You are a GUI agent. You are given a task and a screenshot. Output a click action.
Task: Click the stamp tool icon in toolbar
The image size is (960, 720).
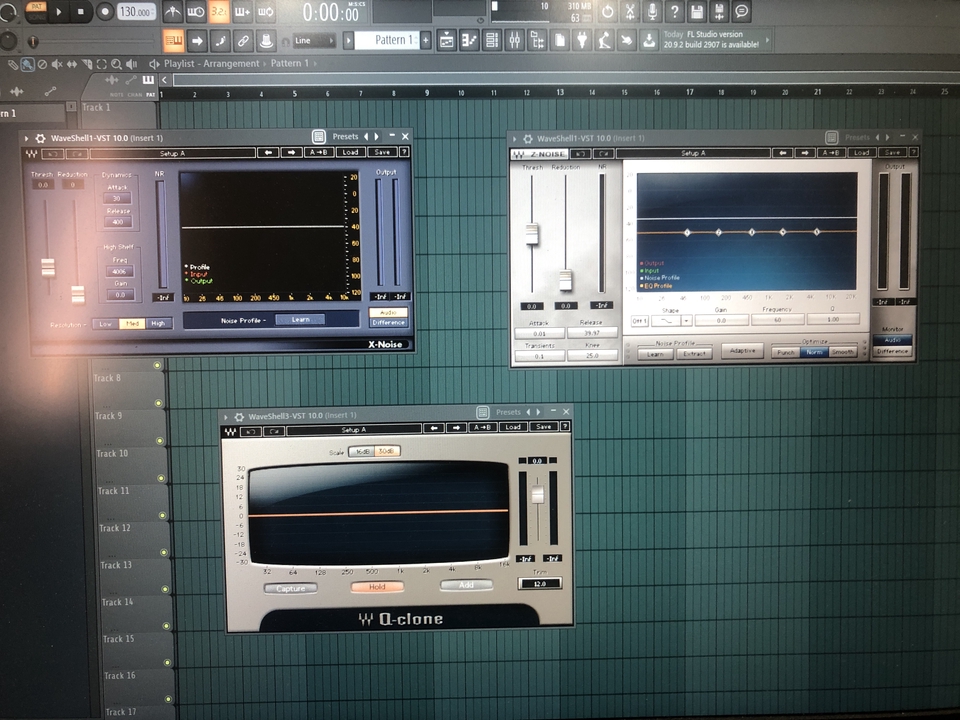pyautogui.click(x=266, y=41)
